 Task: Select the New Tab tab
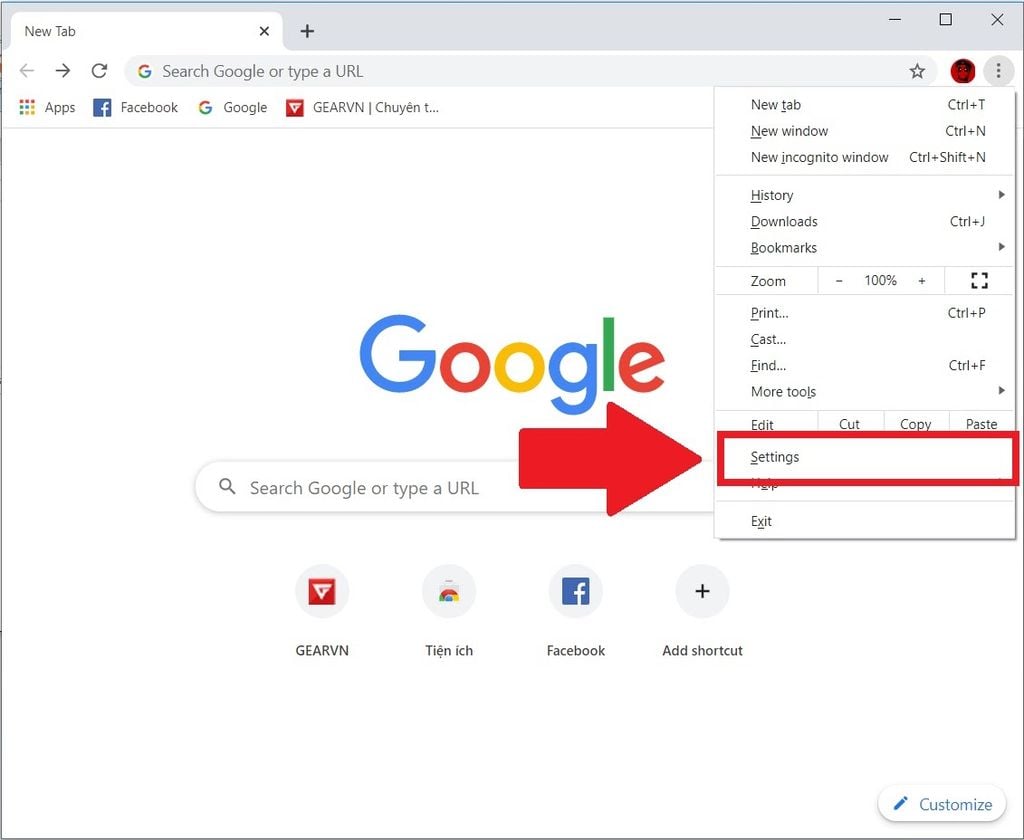pos(146,31)
